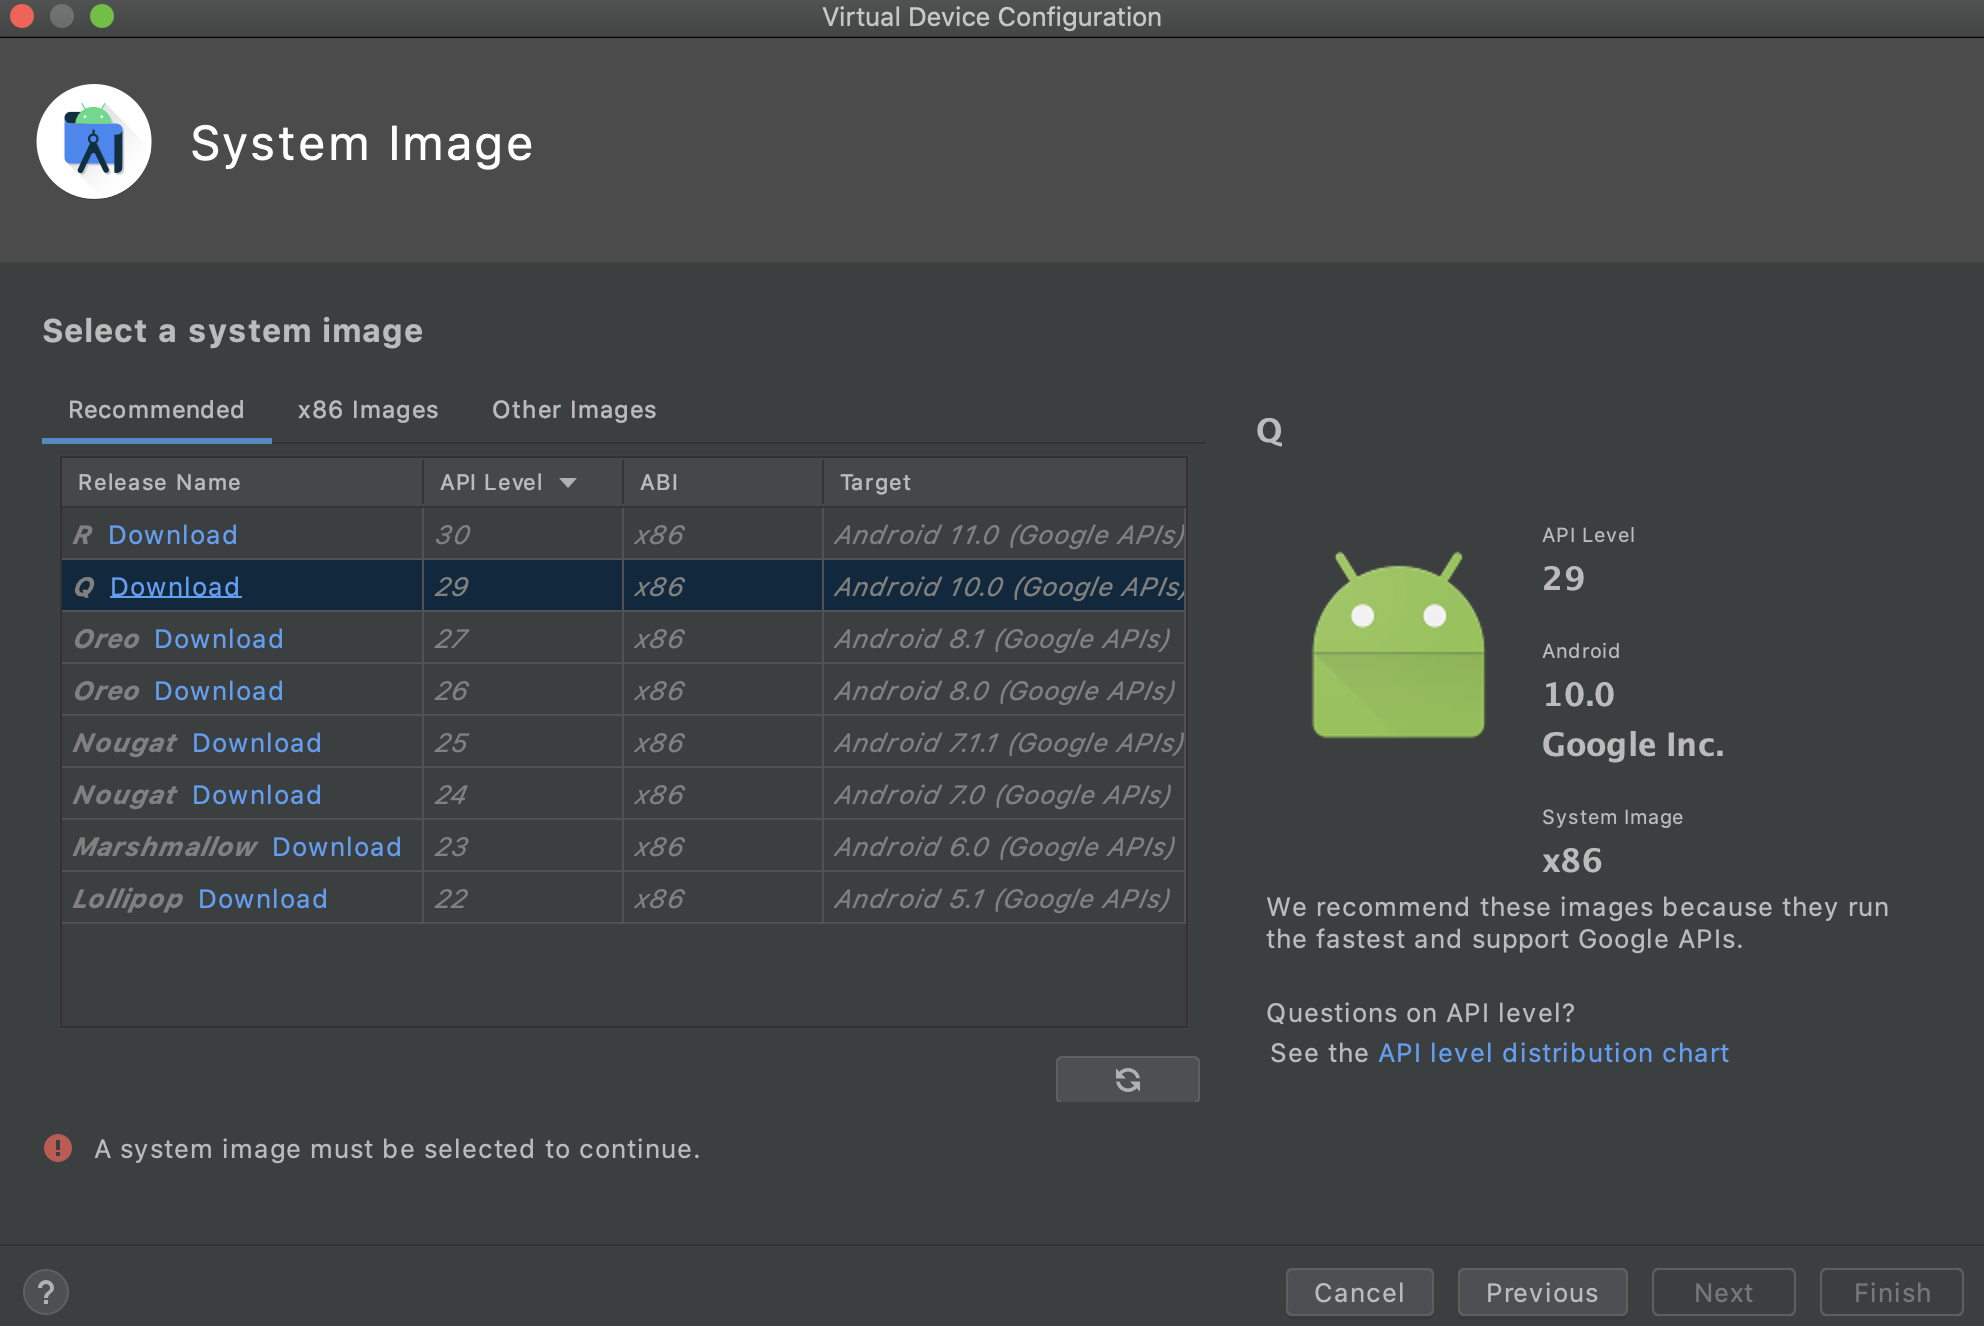Download Oreo API 26 image
Viewport: 1984px width, 1326px height.
coord(219,691)
